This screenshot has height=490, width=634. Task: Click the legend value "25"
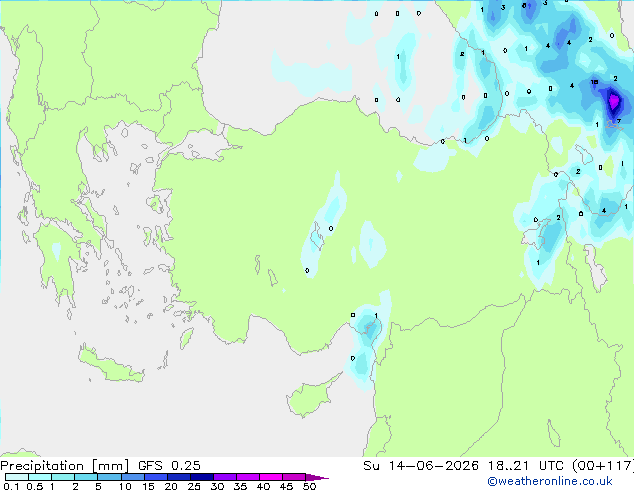click(x=194, y=486)
